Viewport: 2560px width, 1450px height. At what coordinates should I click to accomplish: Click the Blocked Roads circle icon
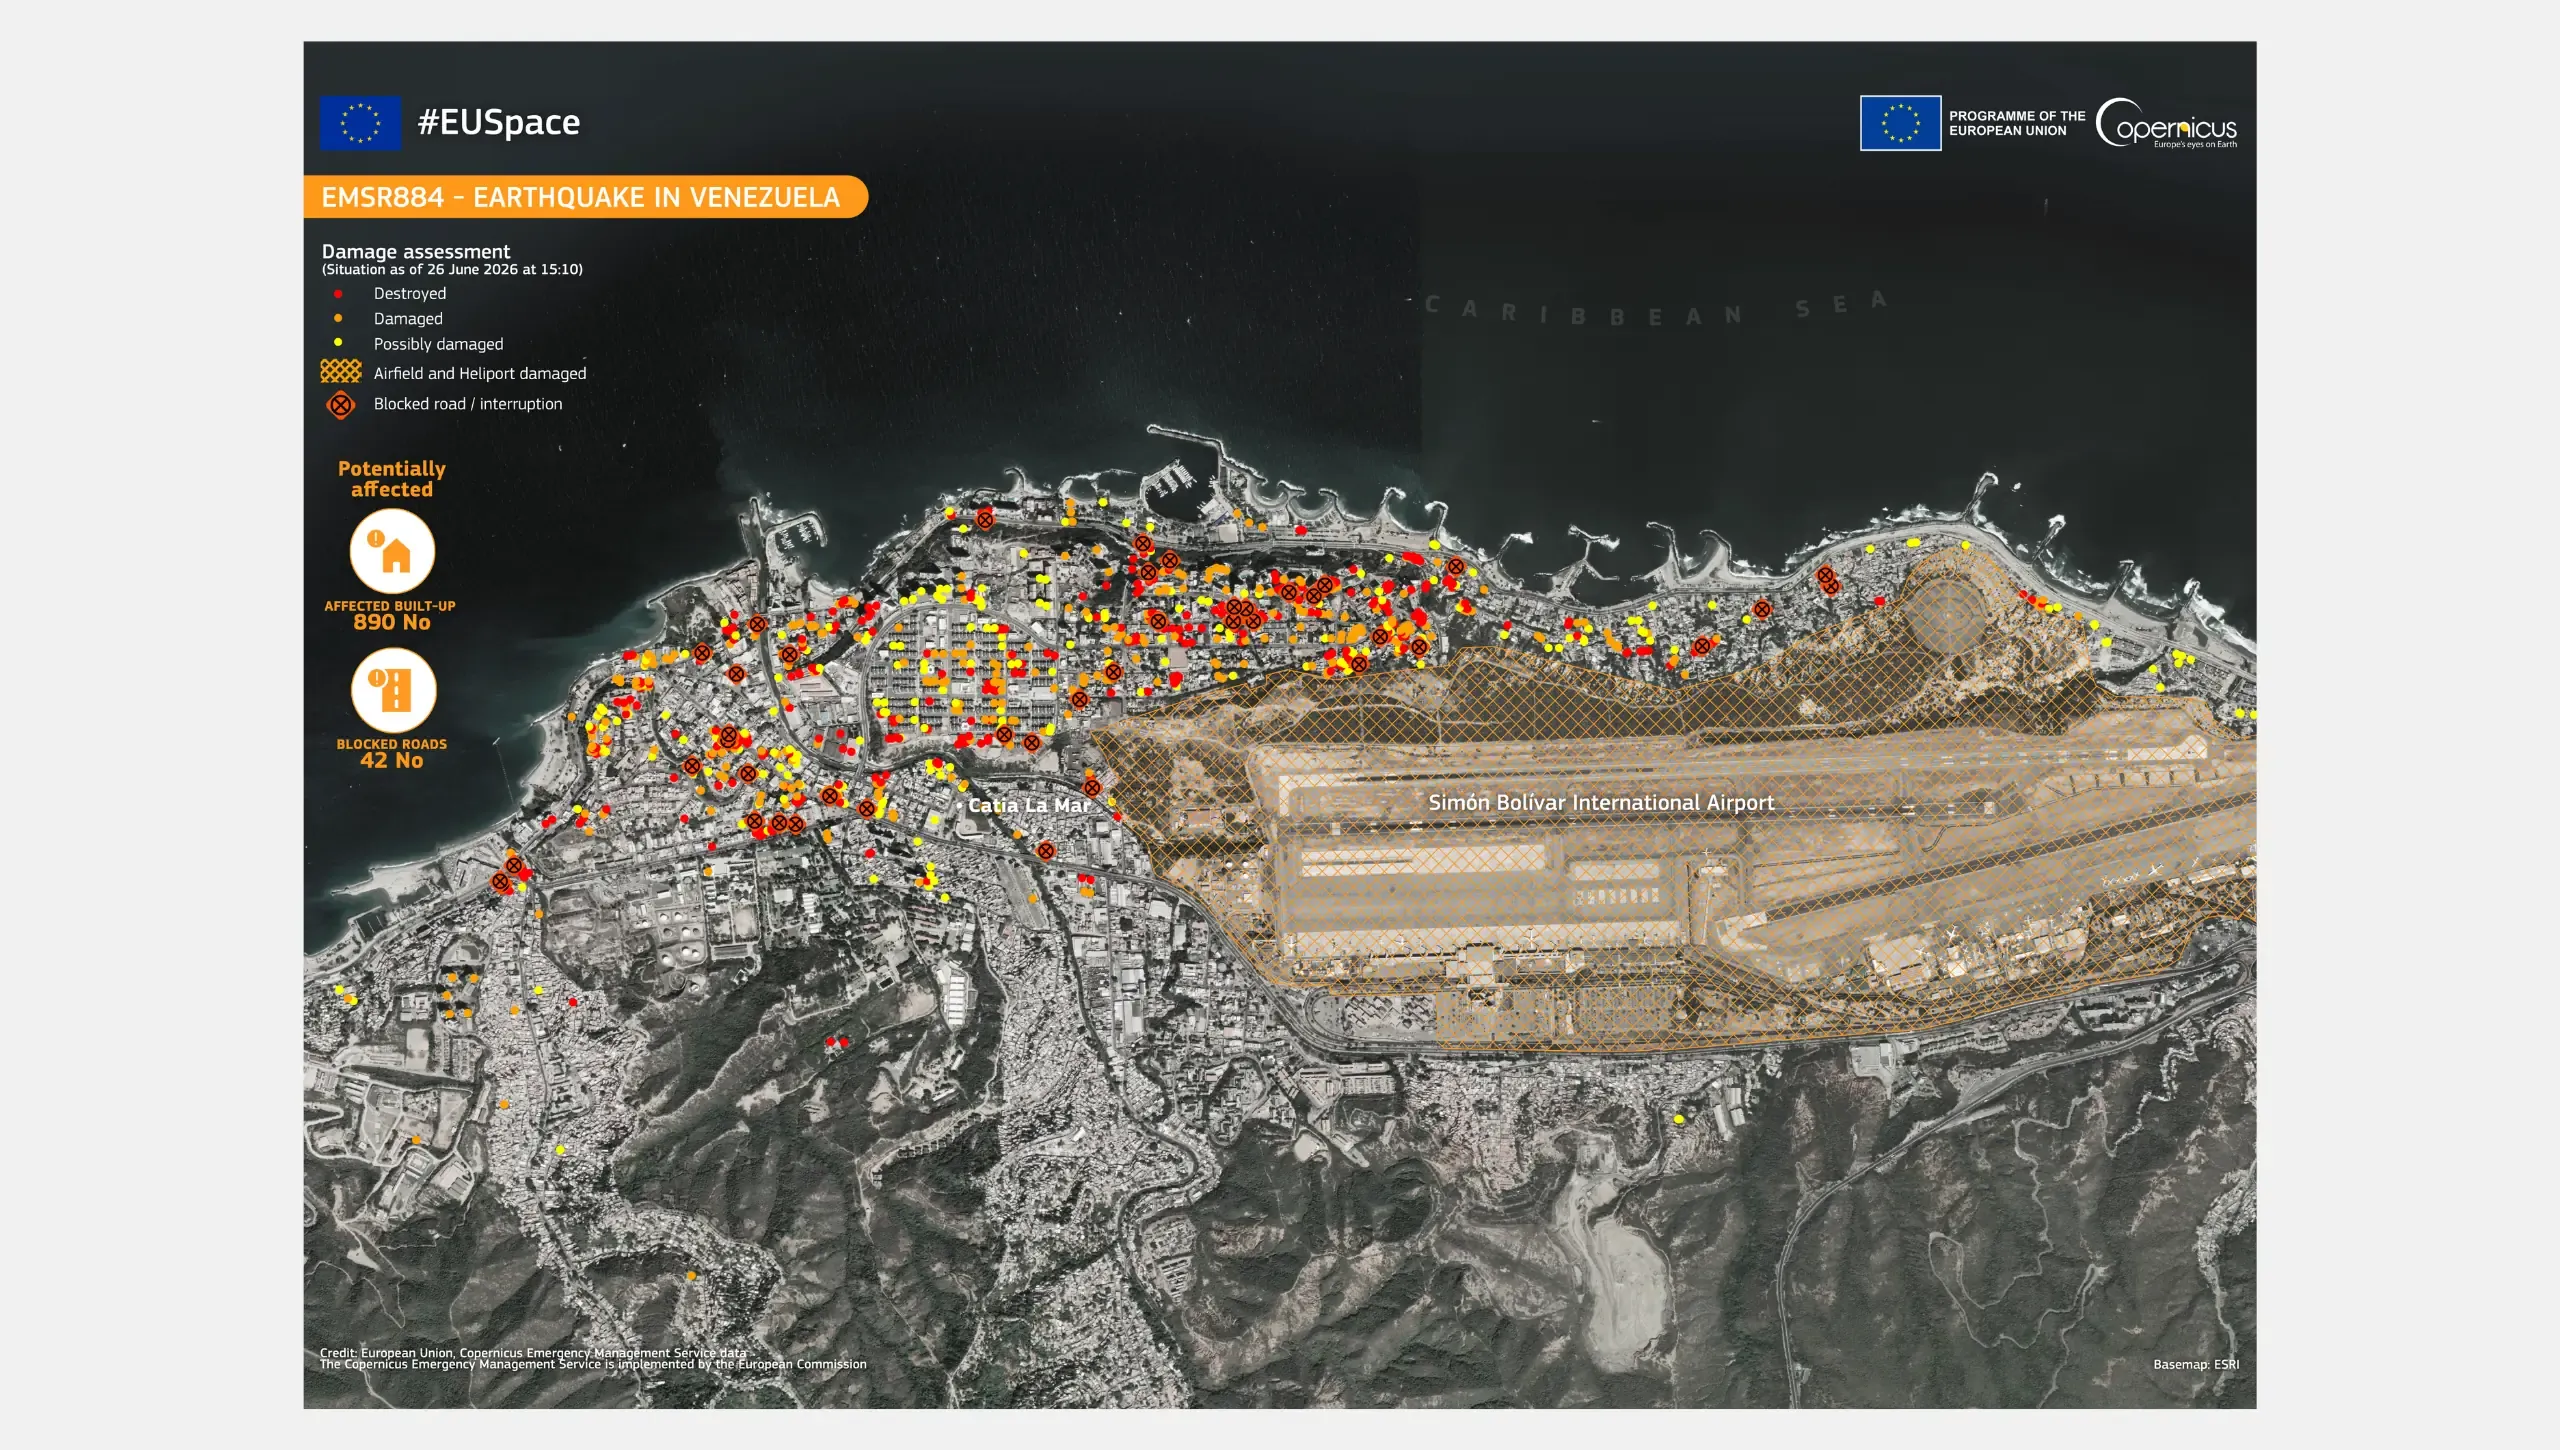pyautogui.click(x=392, y=690)
